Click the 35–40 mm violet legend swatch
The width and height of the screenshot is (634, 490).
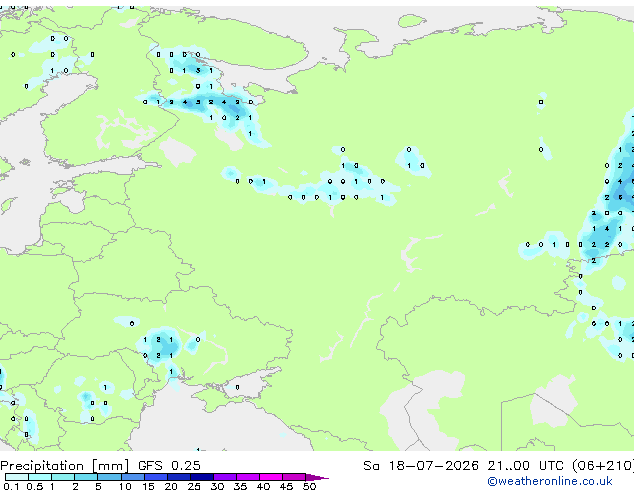coord(248,477)
